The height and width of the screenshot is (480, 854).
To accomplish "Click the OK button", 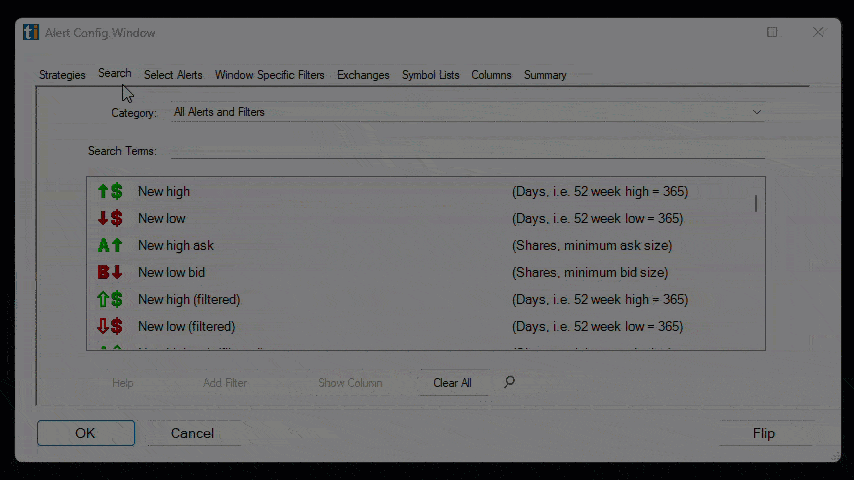I will pos(86,433).
